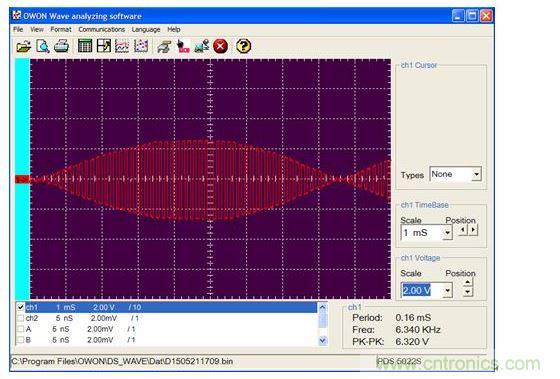Viewport: 560px width, 379px height.
Task: Shift timebase position with right arrow
Action: point(473,230)
